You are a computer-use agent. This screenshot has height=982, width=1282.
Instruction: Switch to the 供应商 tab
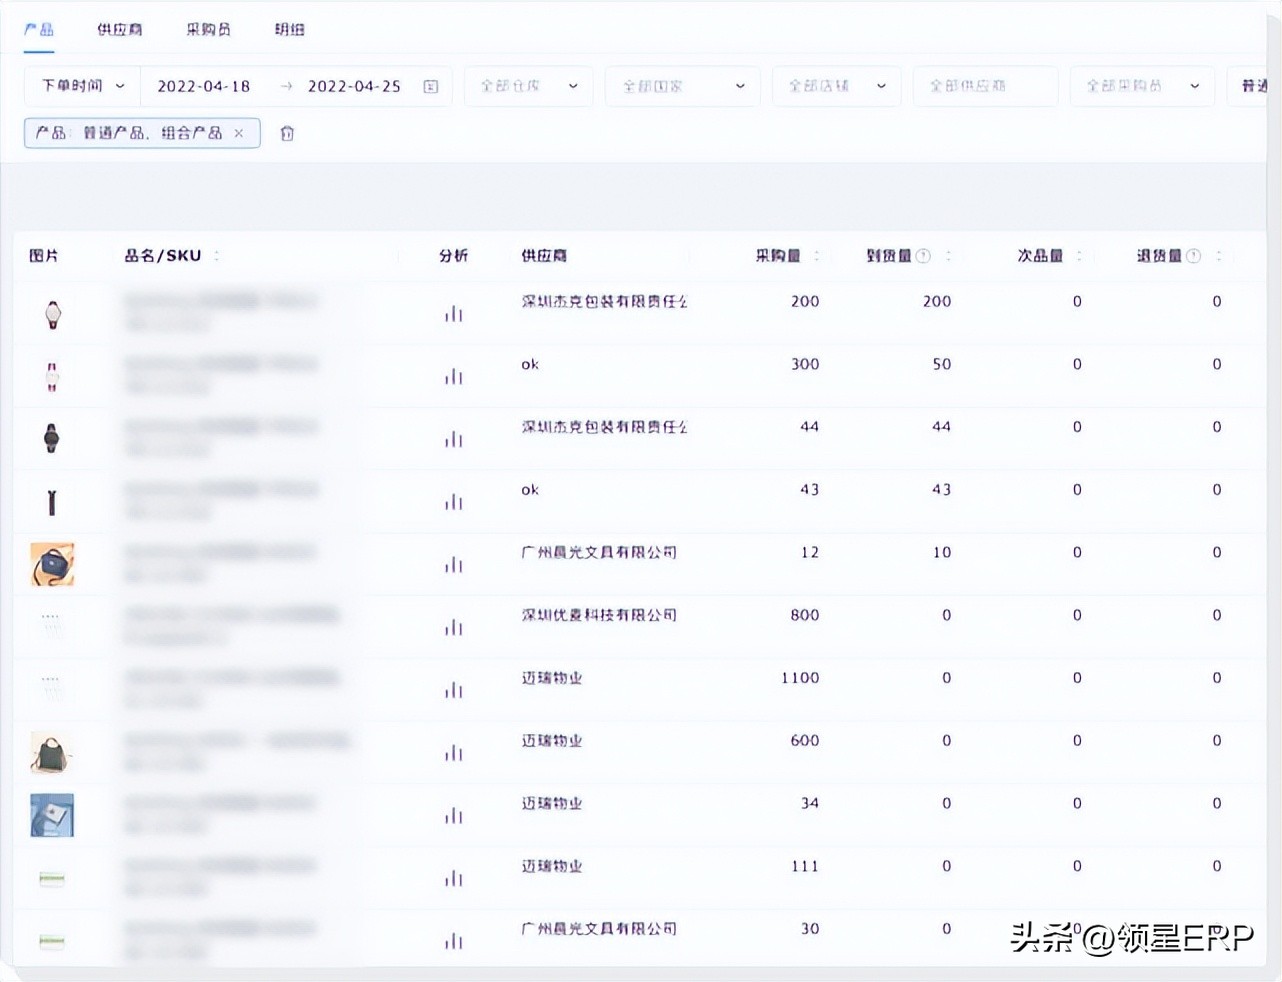click(x=119, y=30)
